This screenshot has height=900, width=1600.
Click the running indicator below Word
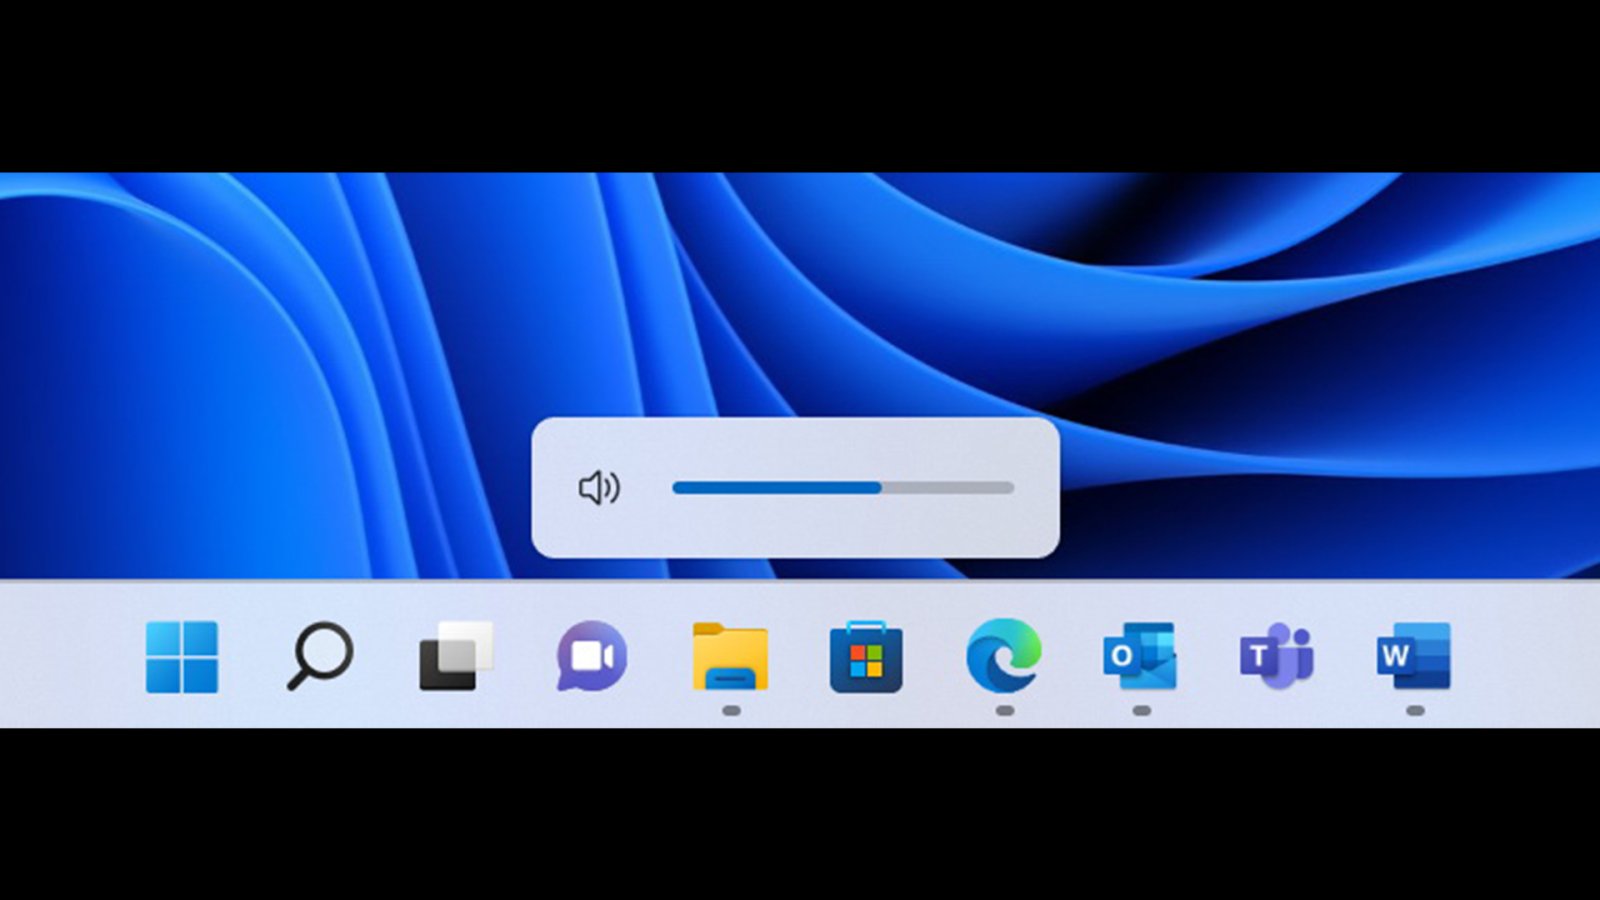point(1414,711)
